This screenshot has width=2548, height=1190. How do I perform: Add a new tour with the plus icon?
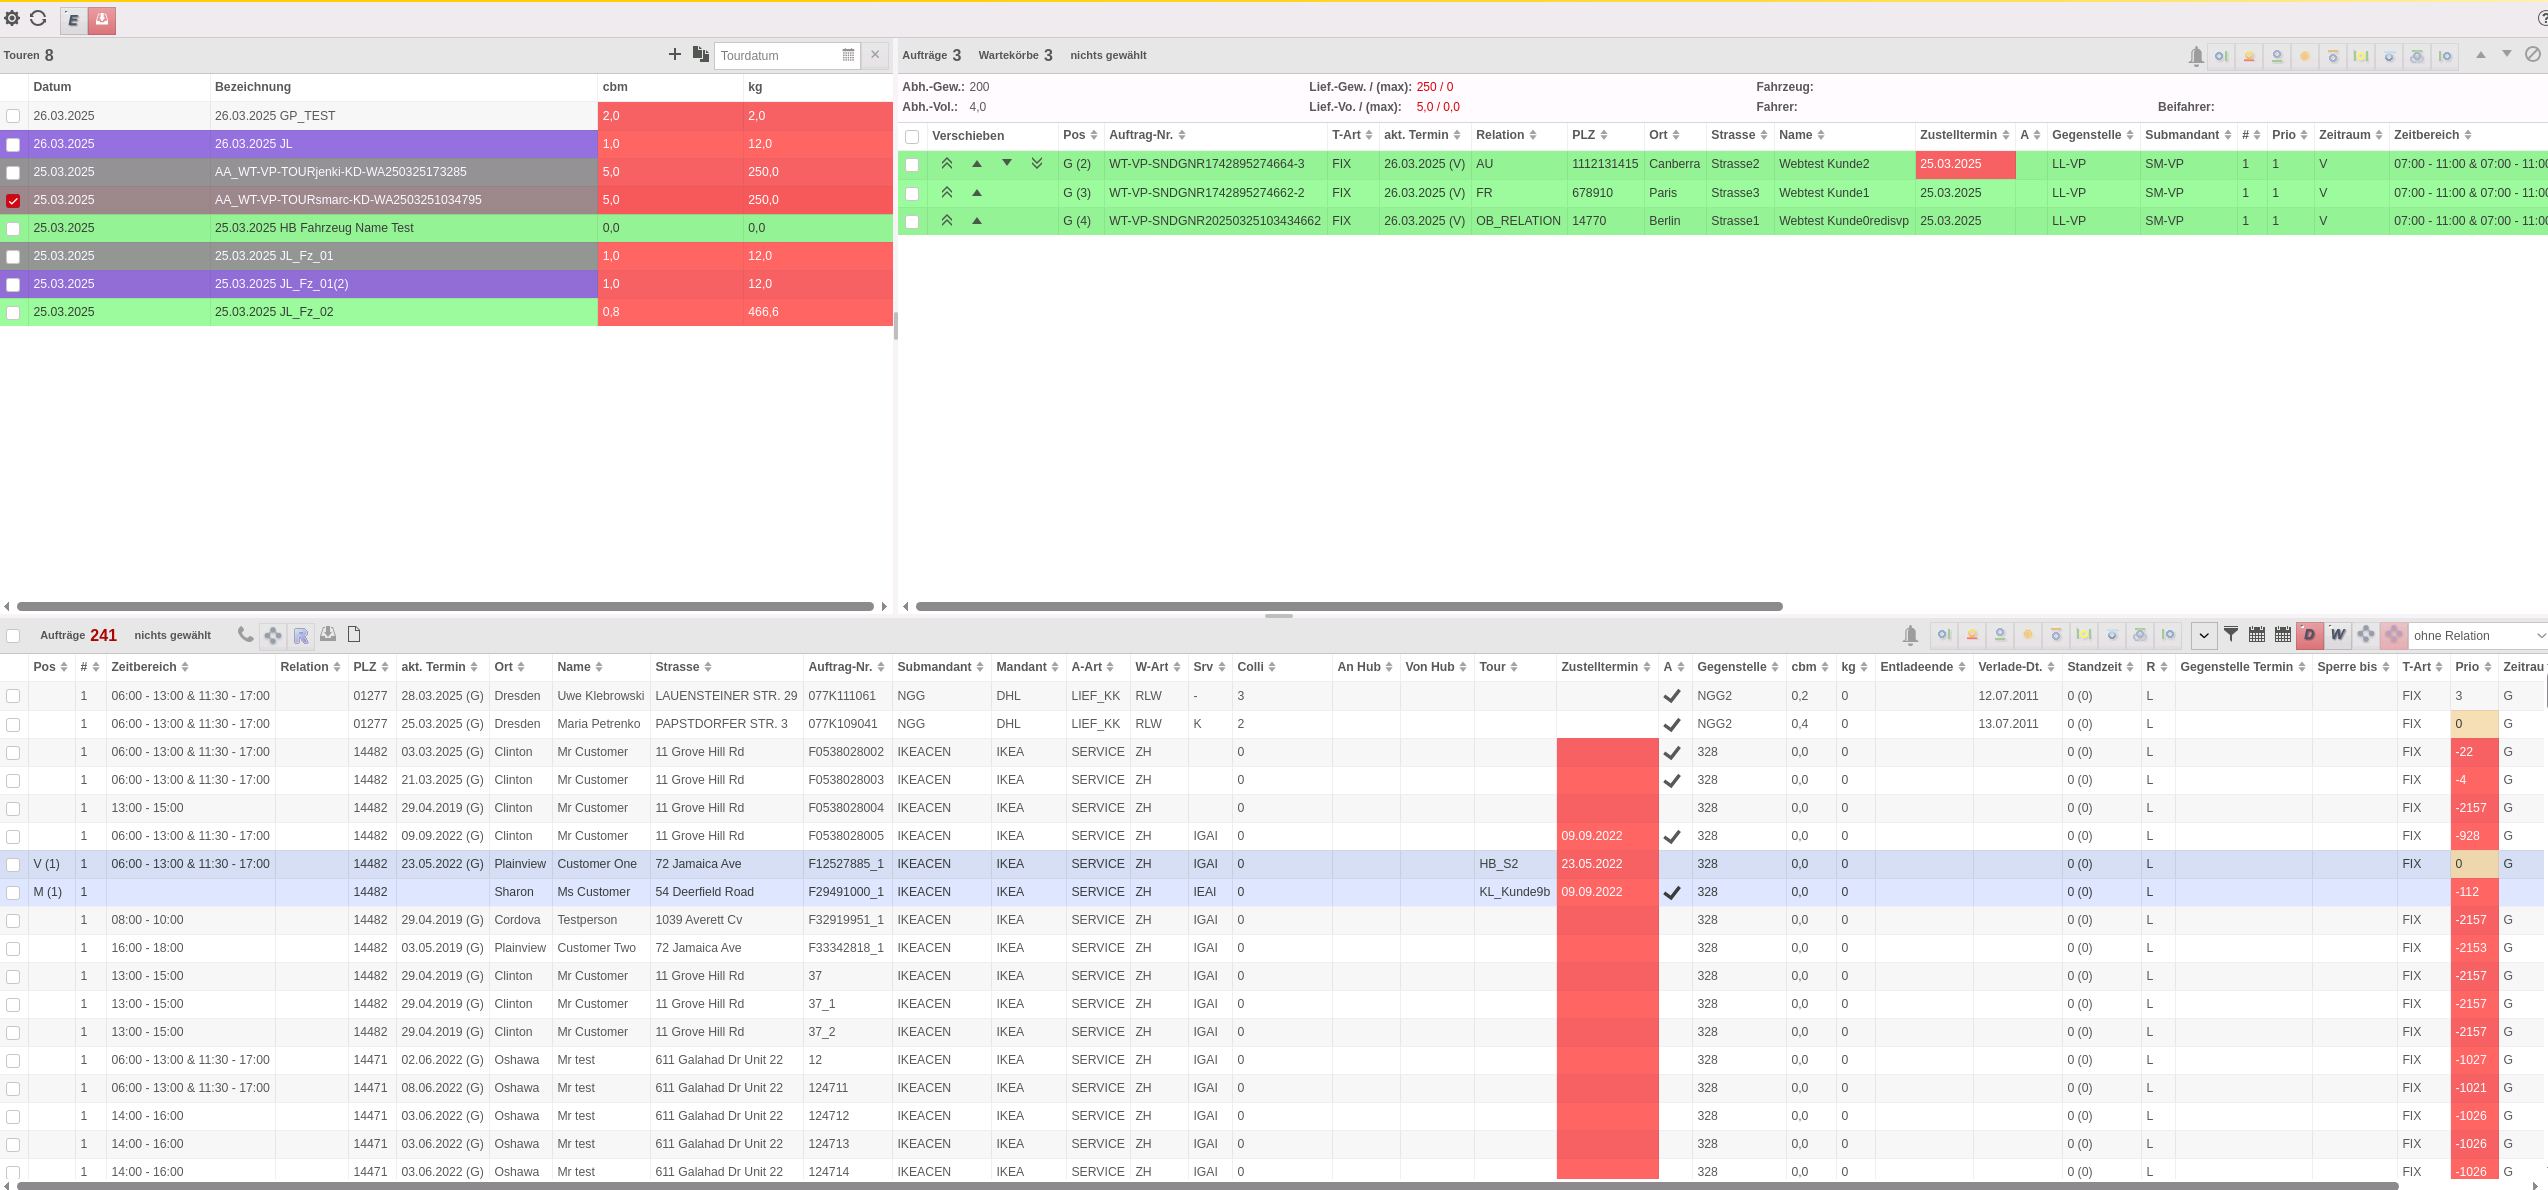675,54
